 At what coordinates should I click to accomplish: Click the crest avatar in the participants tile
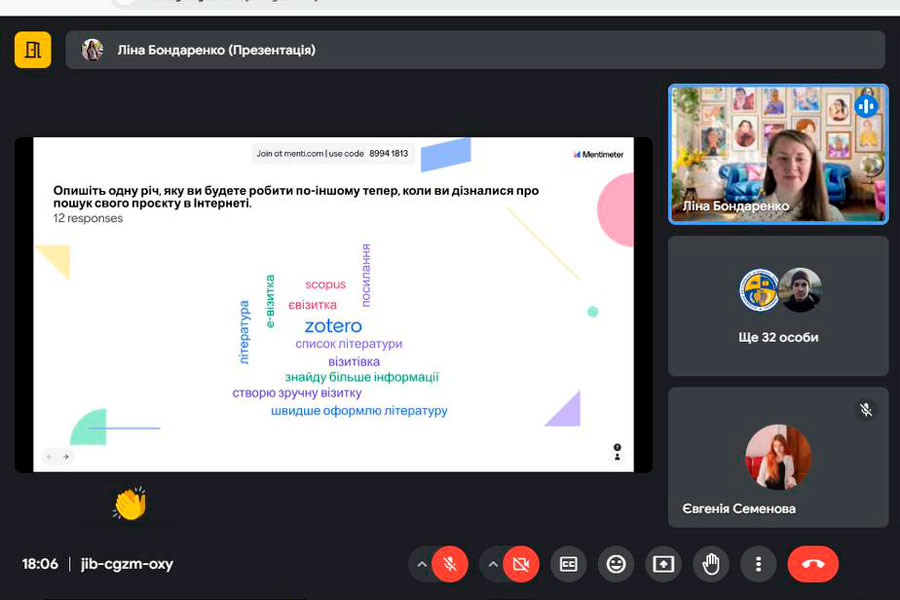pos(759,290)
